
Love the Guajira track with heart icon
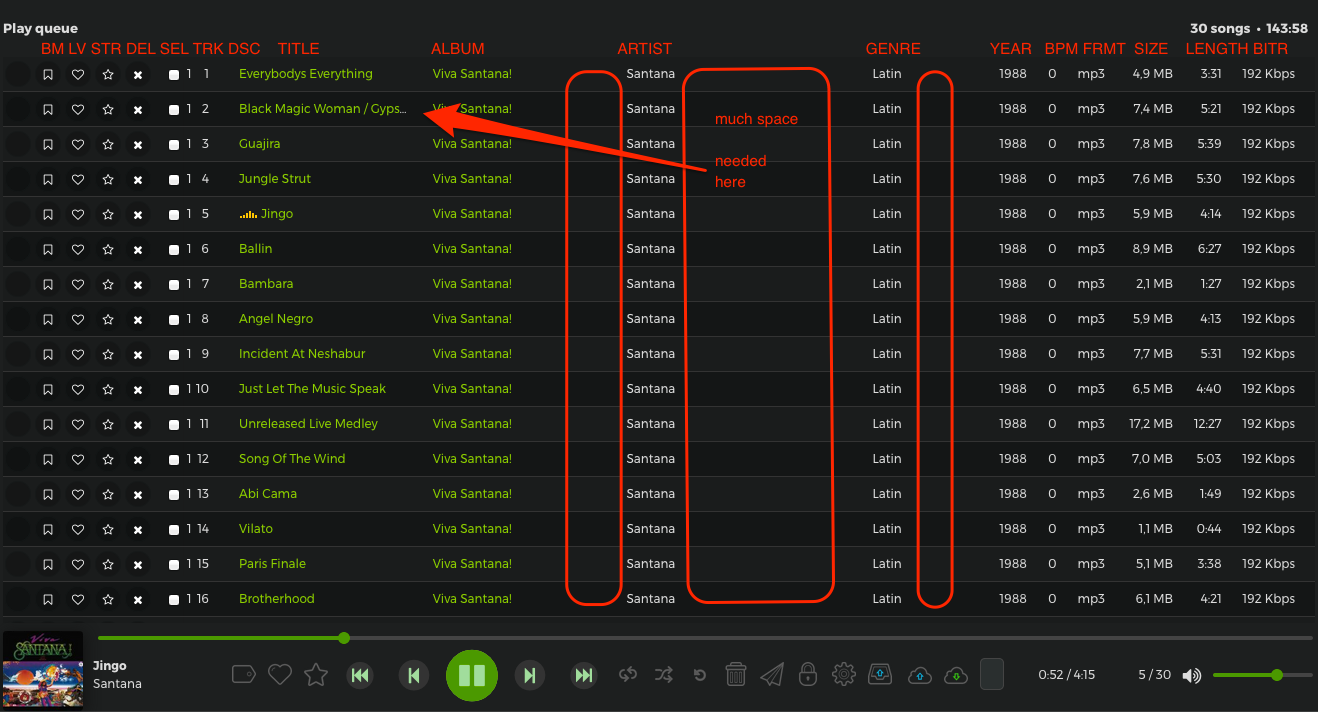[78, 144]
